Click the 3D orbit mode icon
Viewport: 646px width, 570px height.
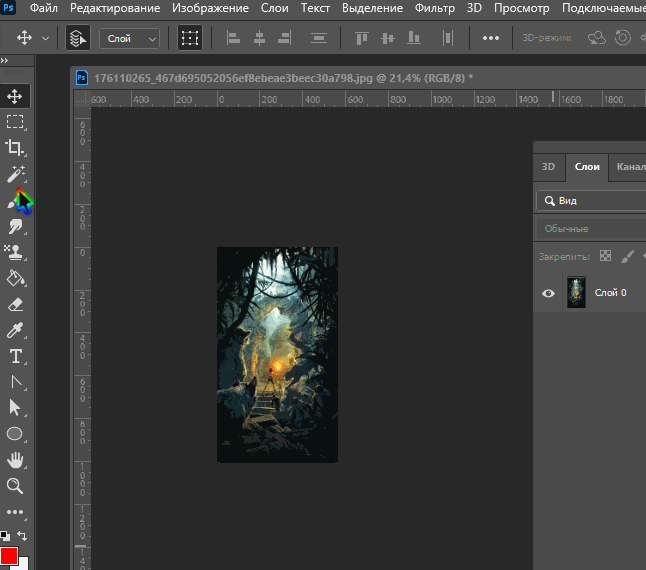click(x=597, y=38)
